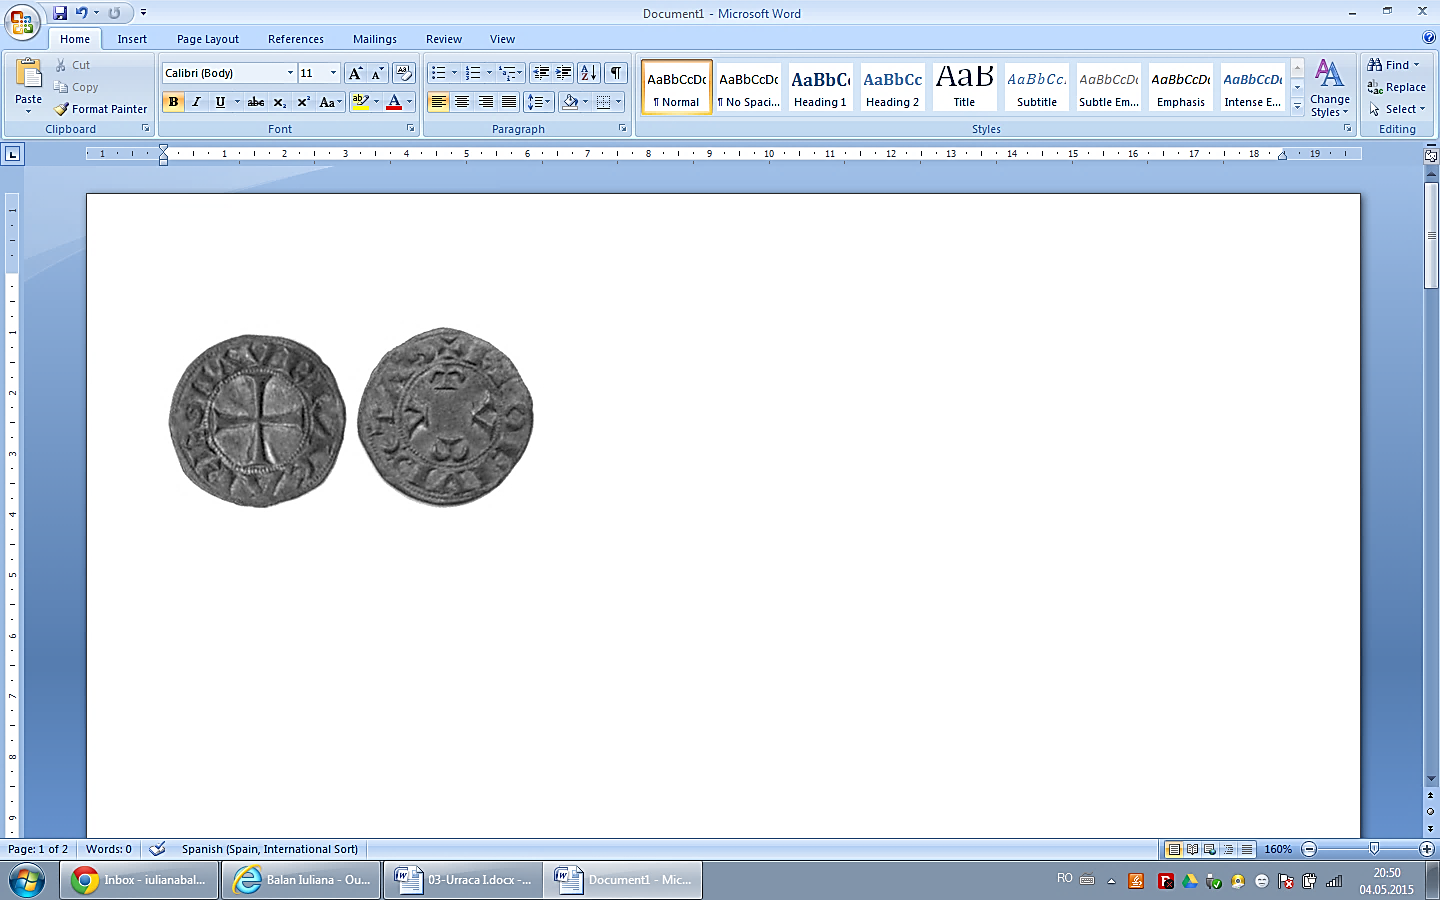Click the Save icon in quick access toolbar
The height and width of the screenshot is (900, 1440).
point(60,13)
